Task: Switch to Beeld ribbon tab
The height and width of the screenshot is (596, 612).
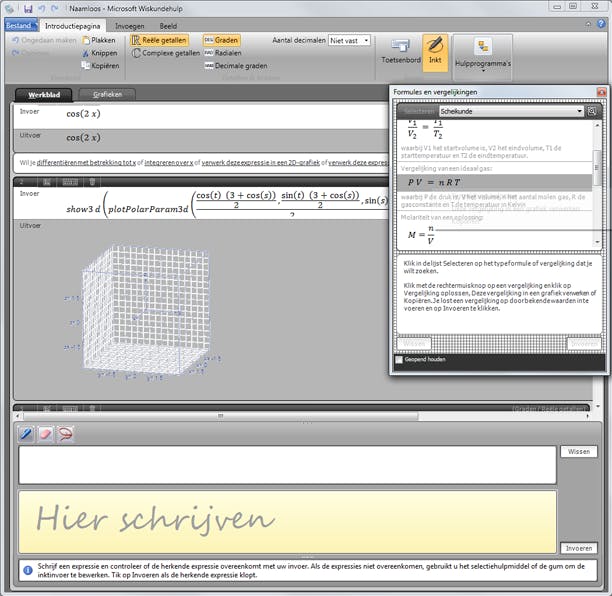Action: pos(168,26)
